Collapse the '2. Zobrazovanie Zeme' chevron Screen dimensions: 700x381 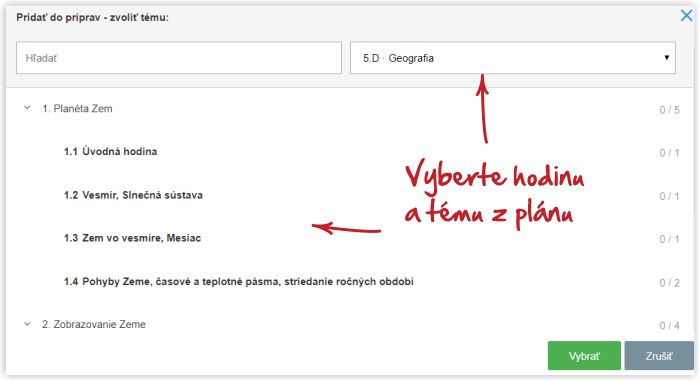(x=27, y=324)
